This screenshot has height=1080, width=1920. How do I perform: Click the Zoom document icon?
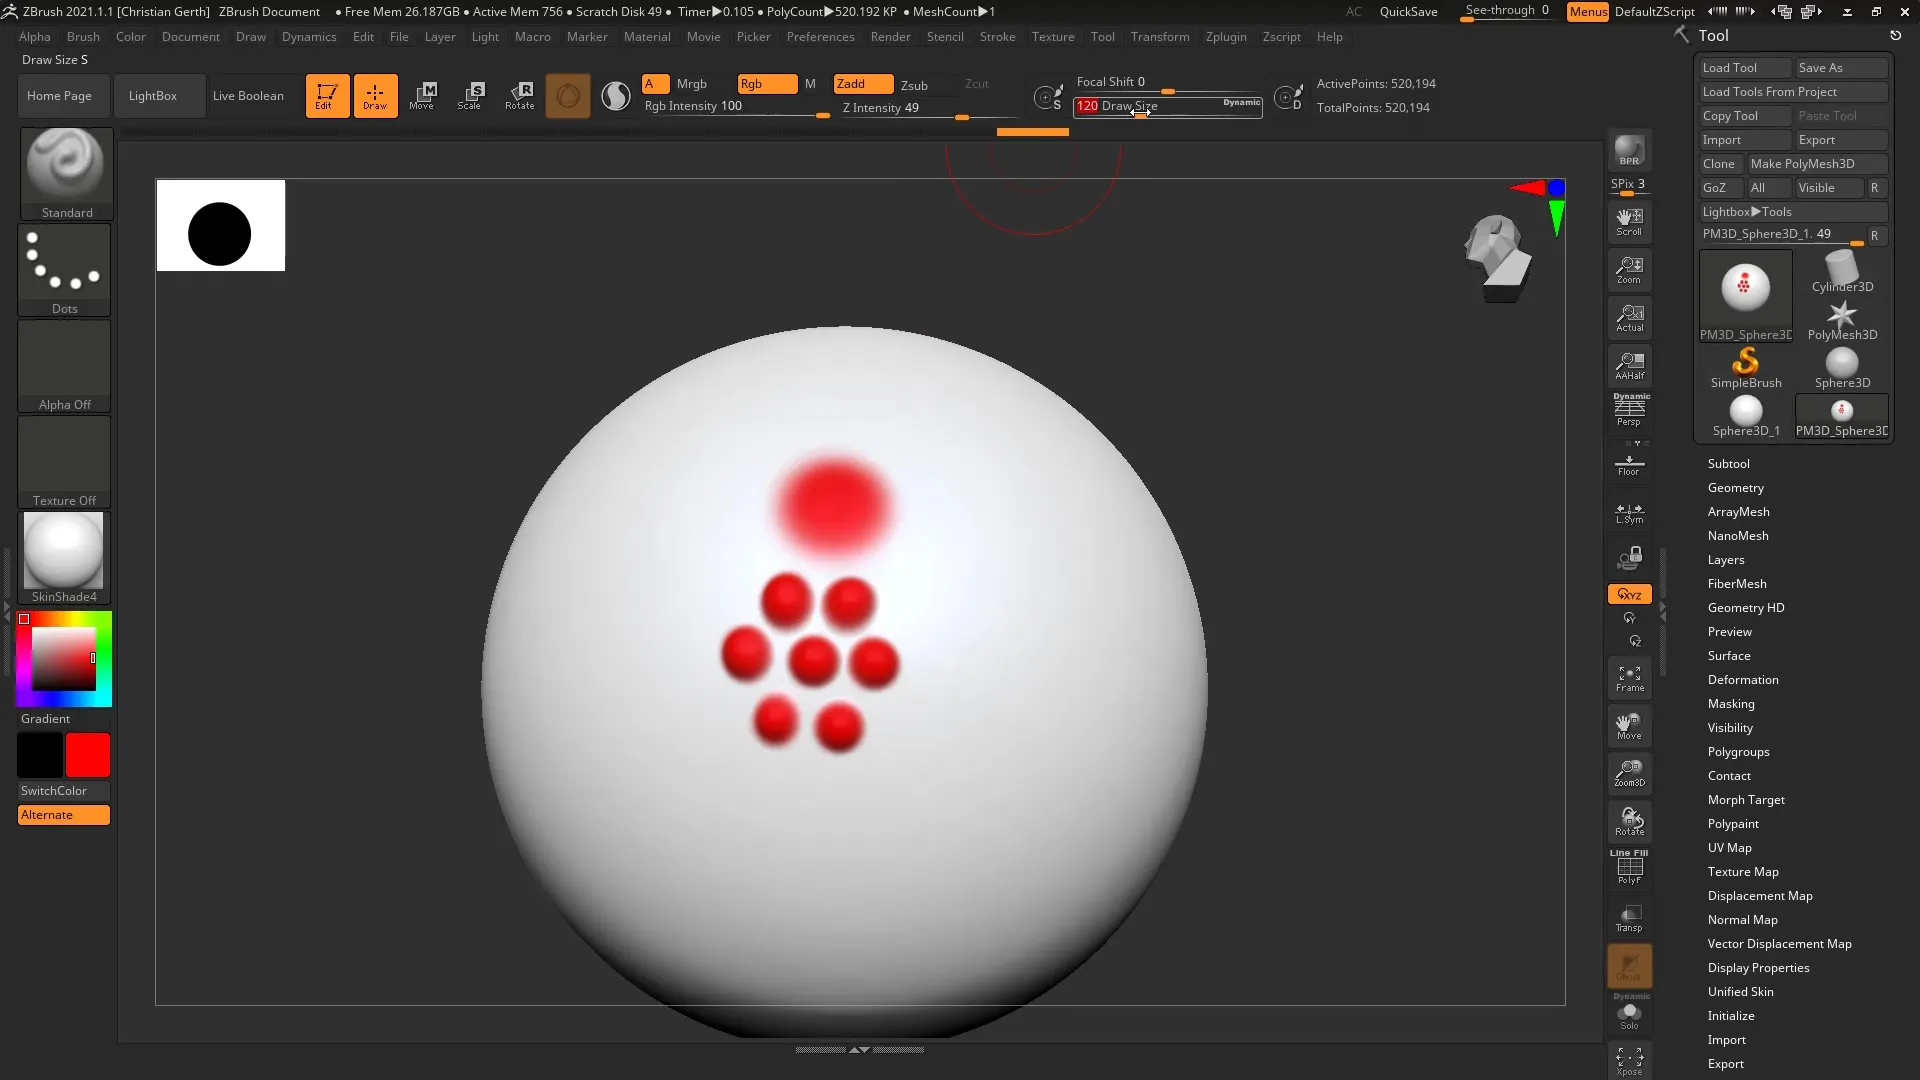(x=1629, y=270)
